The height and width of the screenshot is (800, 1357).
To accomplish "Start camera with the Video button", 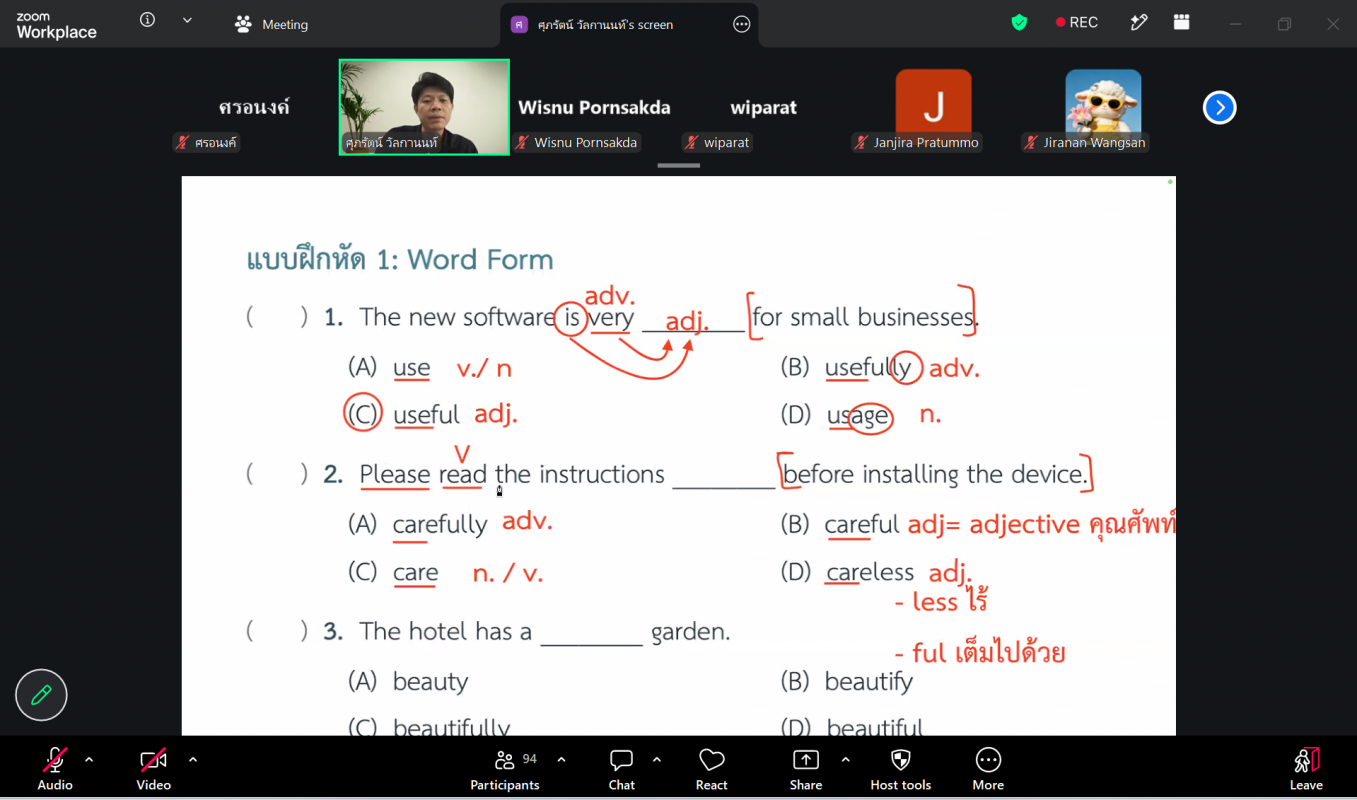I will click(153, 769).
